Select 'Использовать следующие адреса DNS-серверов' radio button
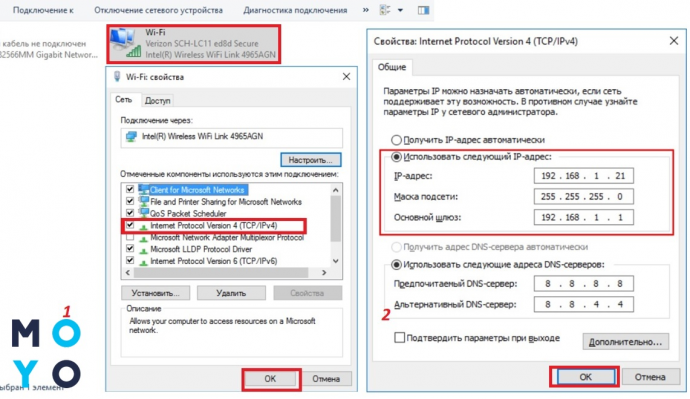This screenshot has height=399, width=690. tap(396, 264)
